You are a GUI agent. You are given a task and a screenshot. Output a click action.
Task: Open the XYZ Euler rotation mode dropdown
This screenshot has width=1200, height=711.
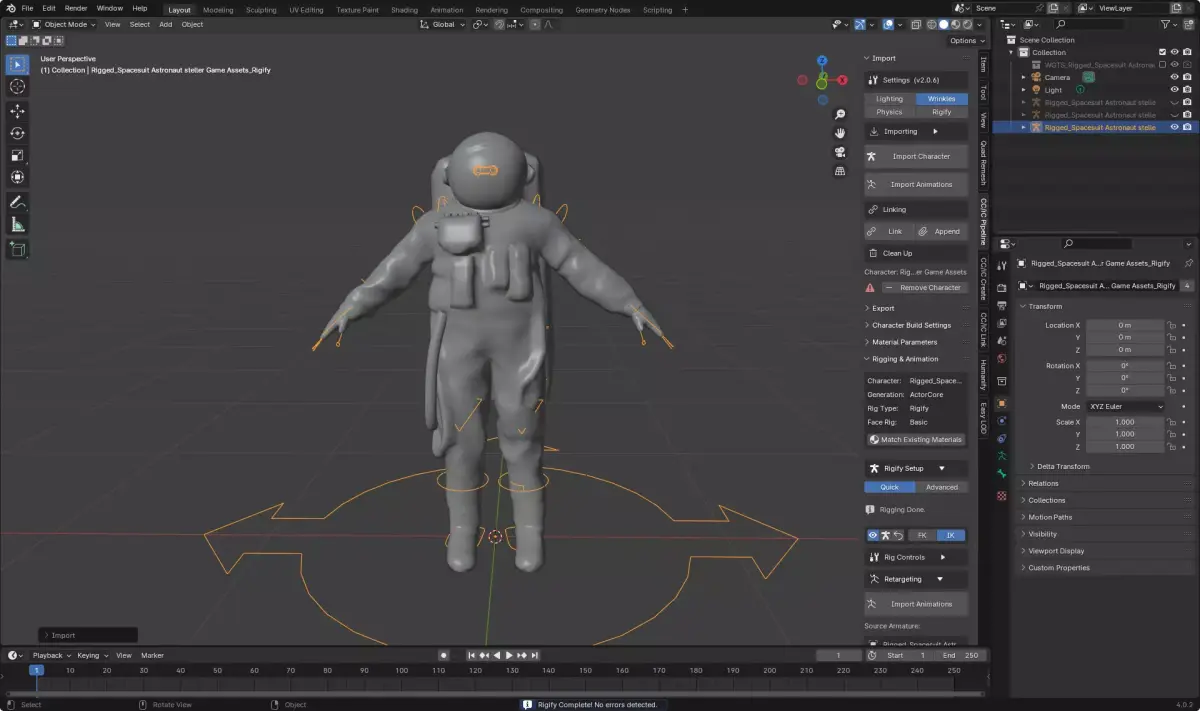pyautogui.click(x=1125, y=407)
